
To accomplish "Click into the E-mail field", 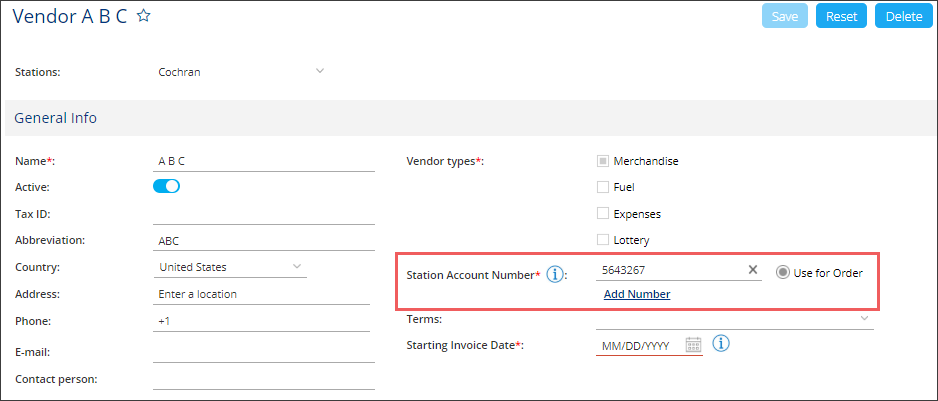I will [x=264, y=353].
